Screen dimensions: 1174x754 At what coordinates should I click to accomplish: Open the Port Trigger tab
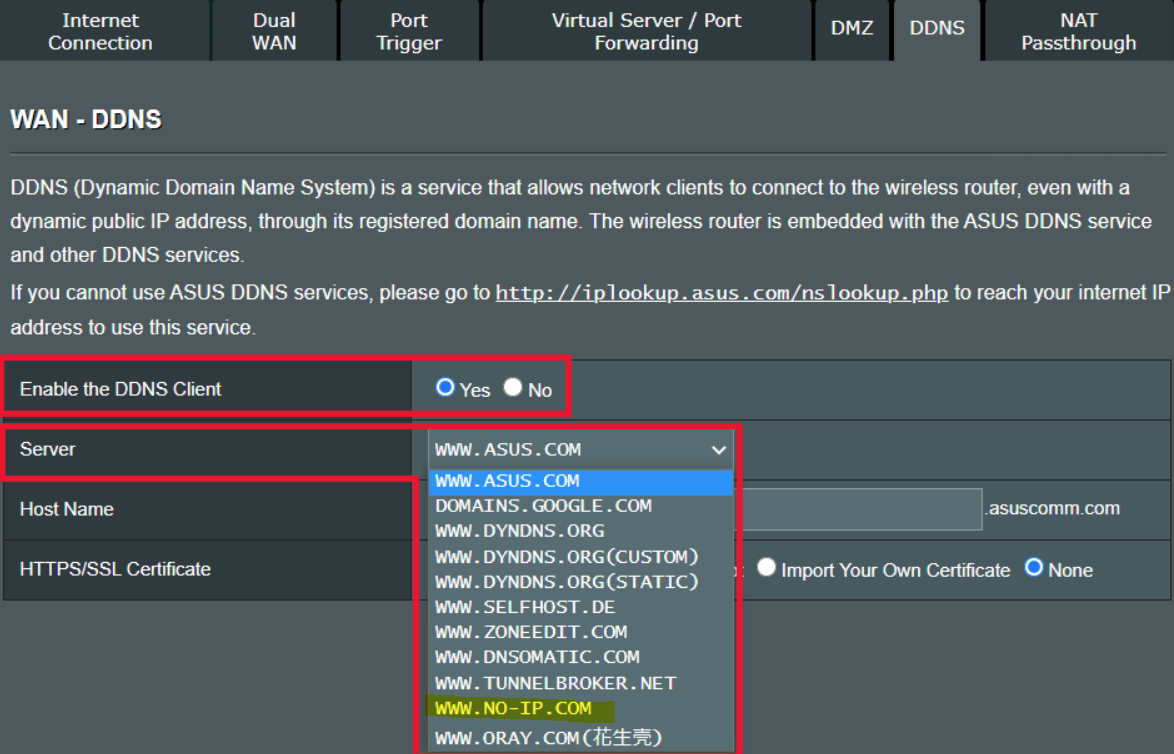click(x=409, y=31)
